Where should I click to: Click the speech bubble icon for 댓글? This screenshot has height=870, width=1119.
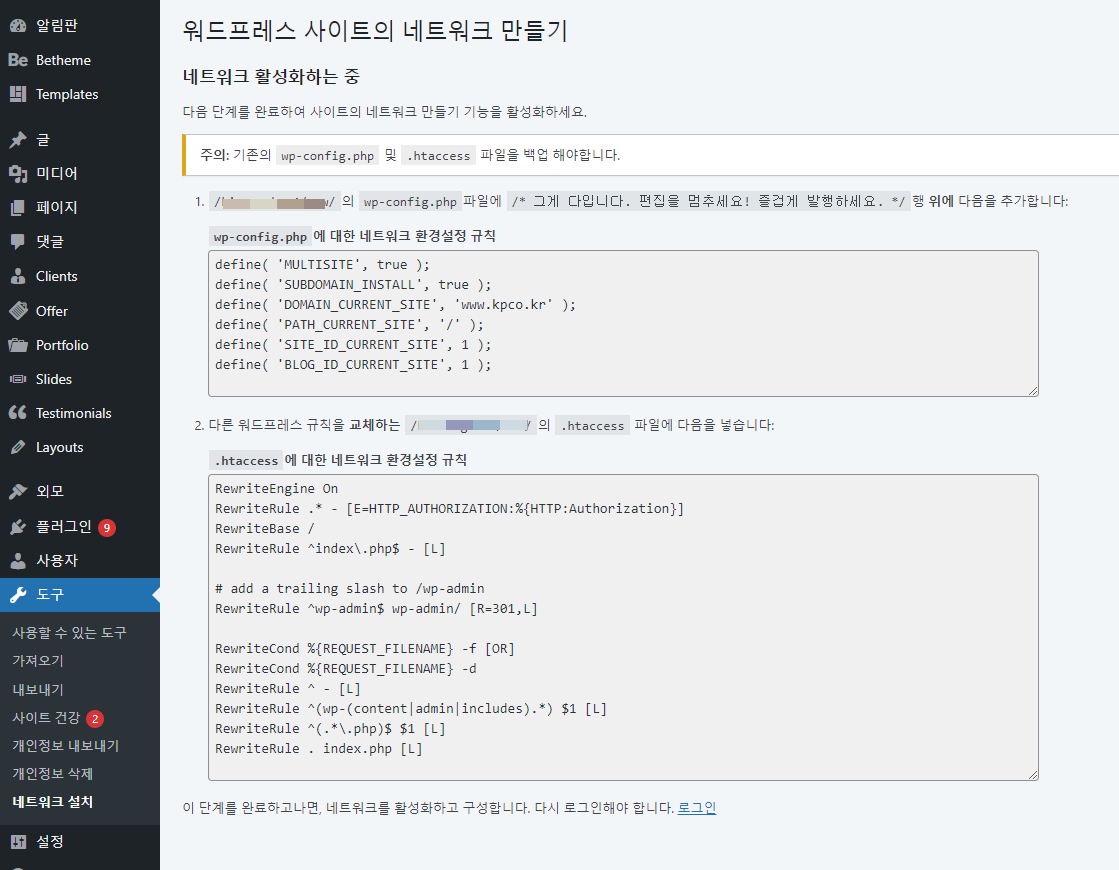click(18, 242)
